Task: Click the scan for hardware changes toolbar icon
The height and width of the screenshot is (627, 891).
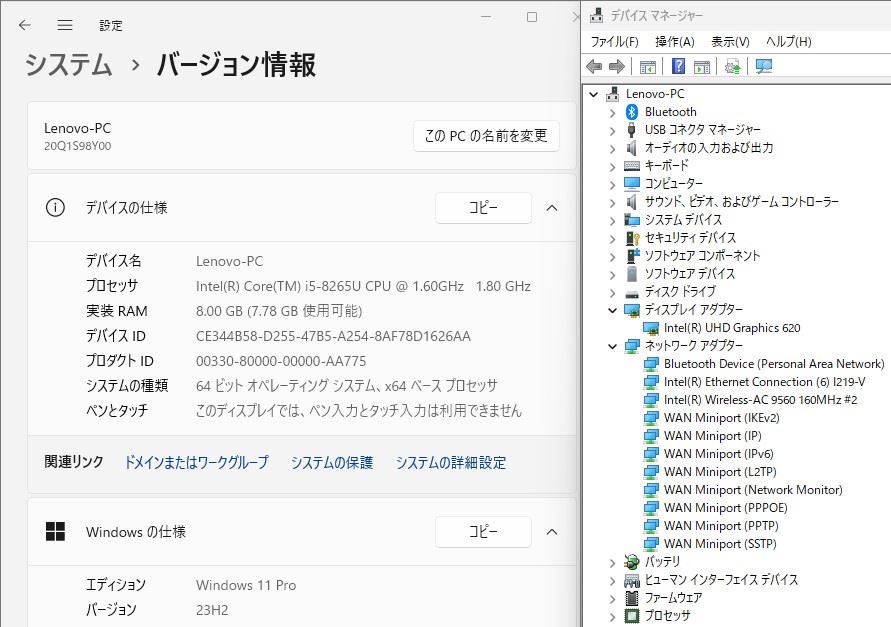Action: click(x=732, y=67)
